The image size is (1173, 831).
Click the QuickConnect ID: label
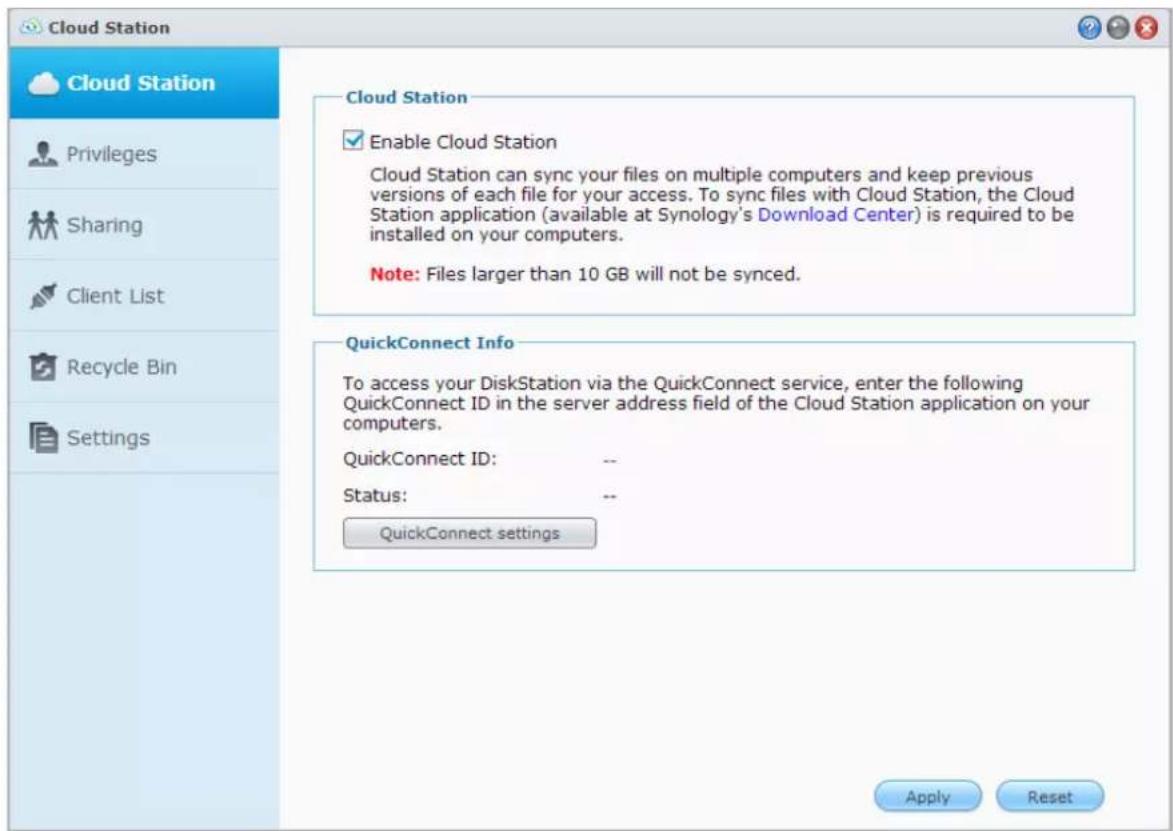tap(420, 459)
